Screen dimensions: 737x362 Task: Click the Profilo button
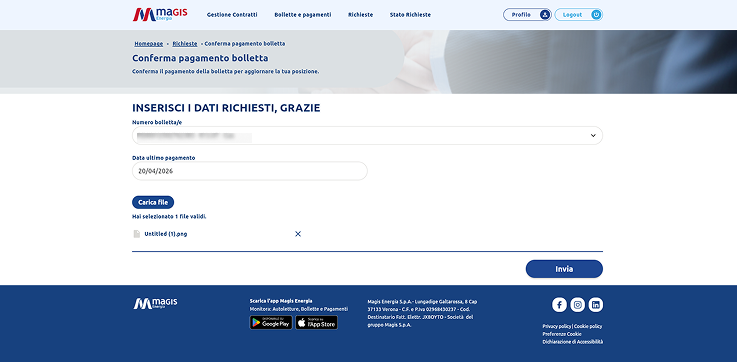tap(527, 15)
